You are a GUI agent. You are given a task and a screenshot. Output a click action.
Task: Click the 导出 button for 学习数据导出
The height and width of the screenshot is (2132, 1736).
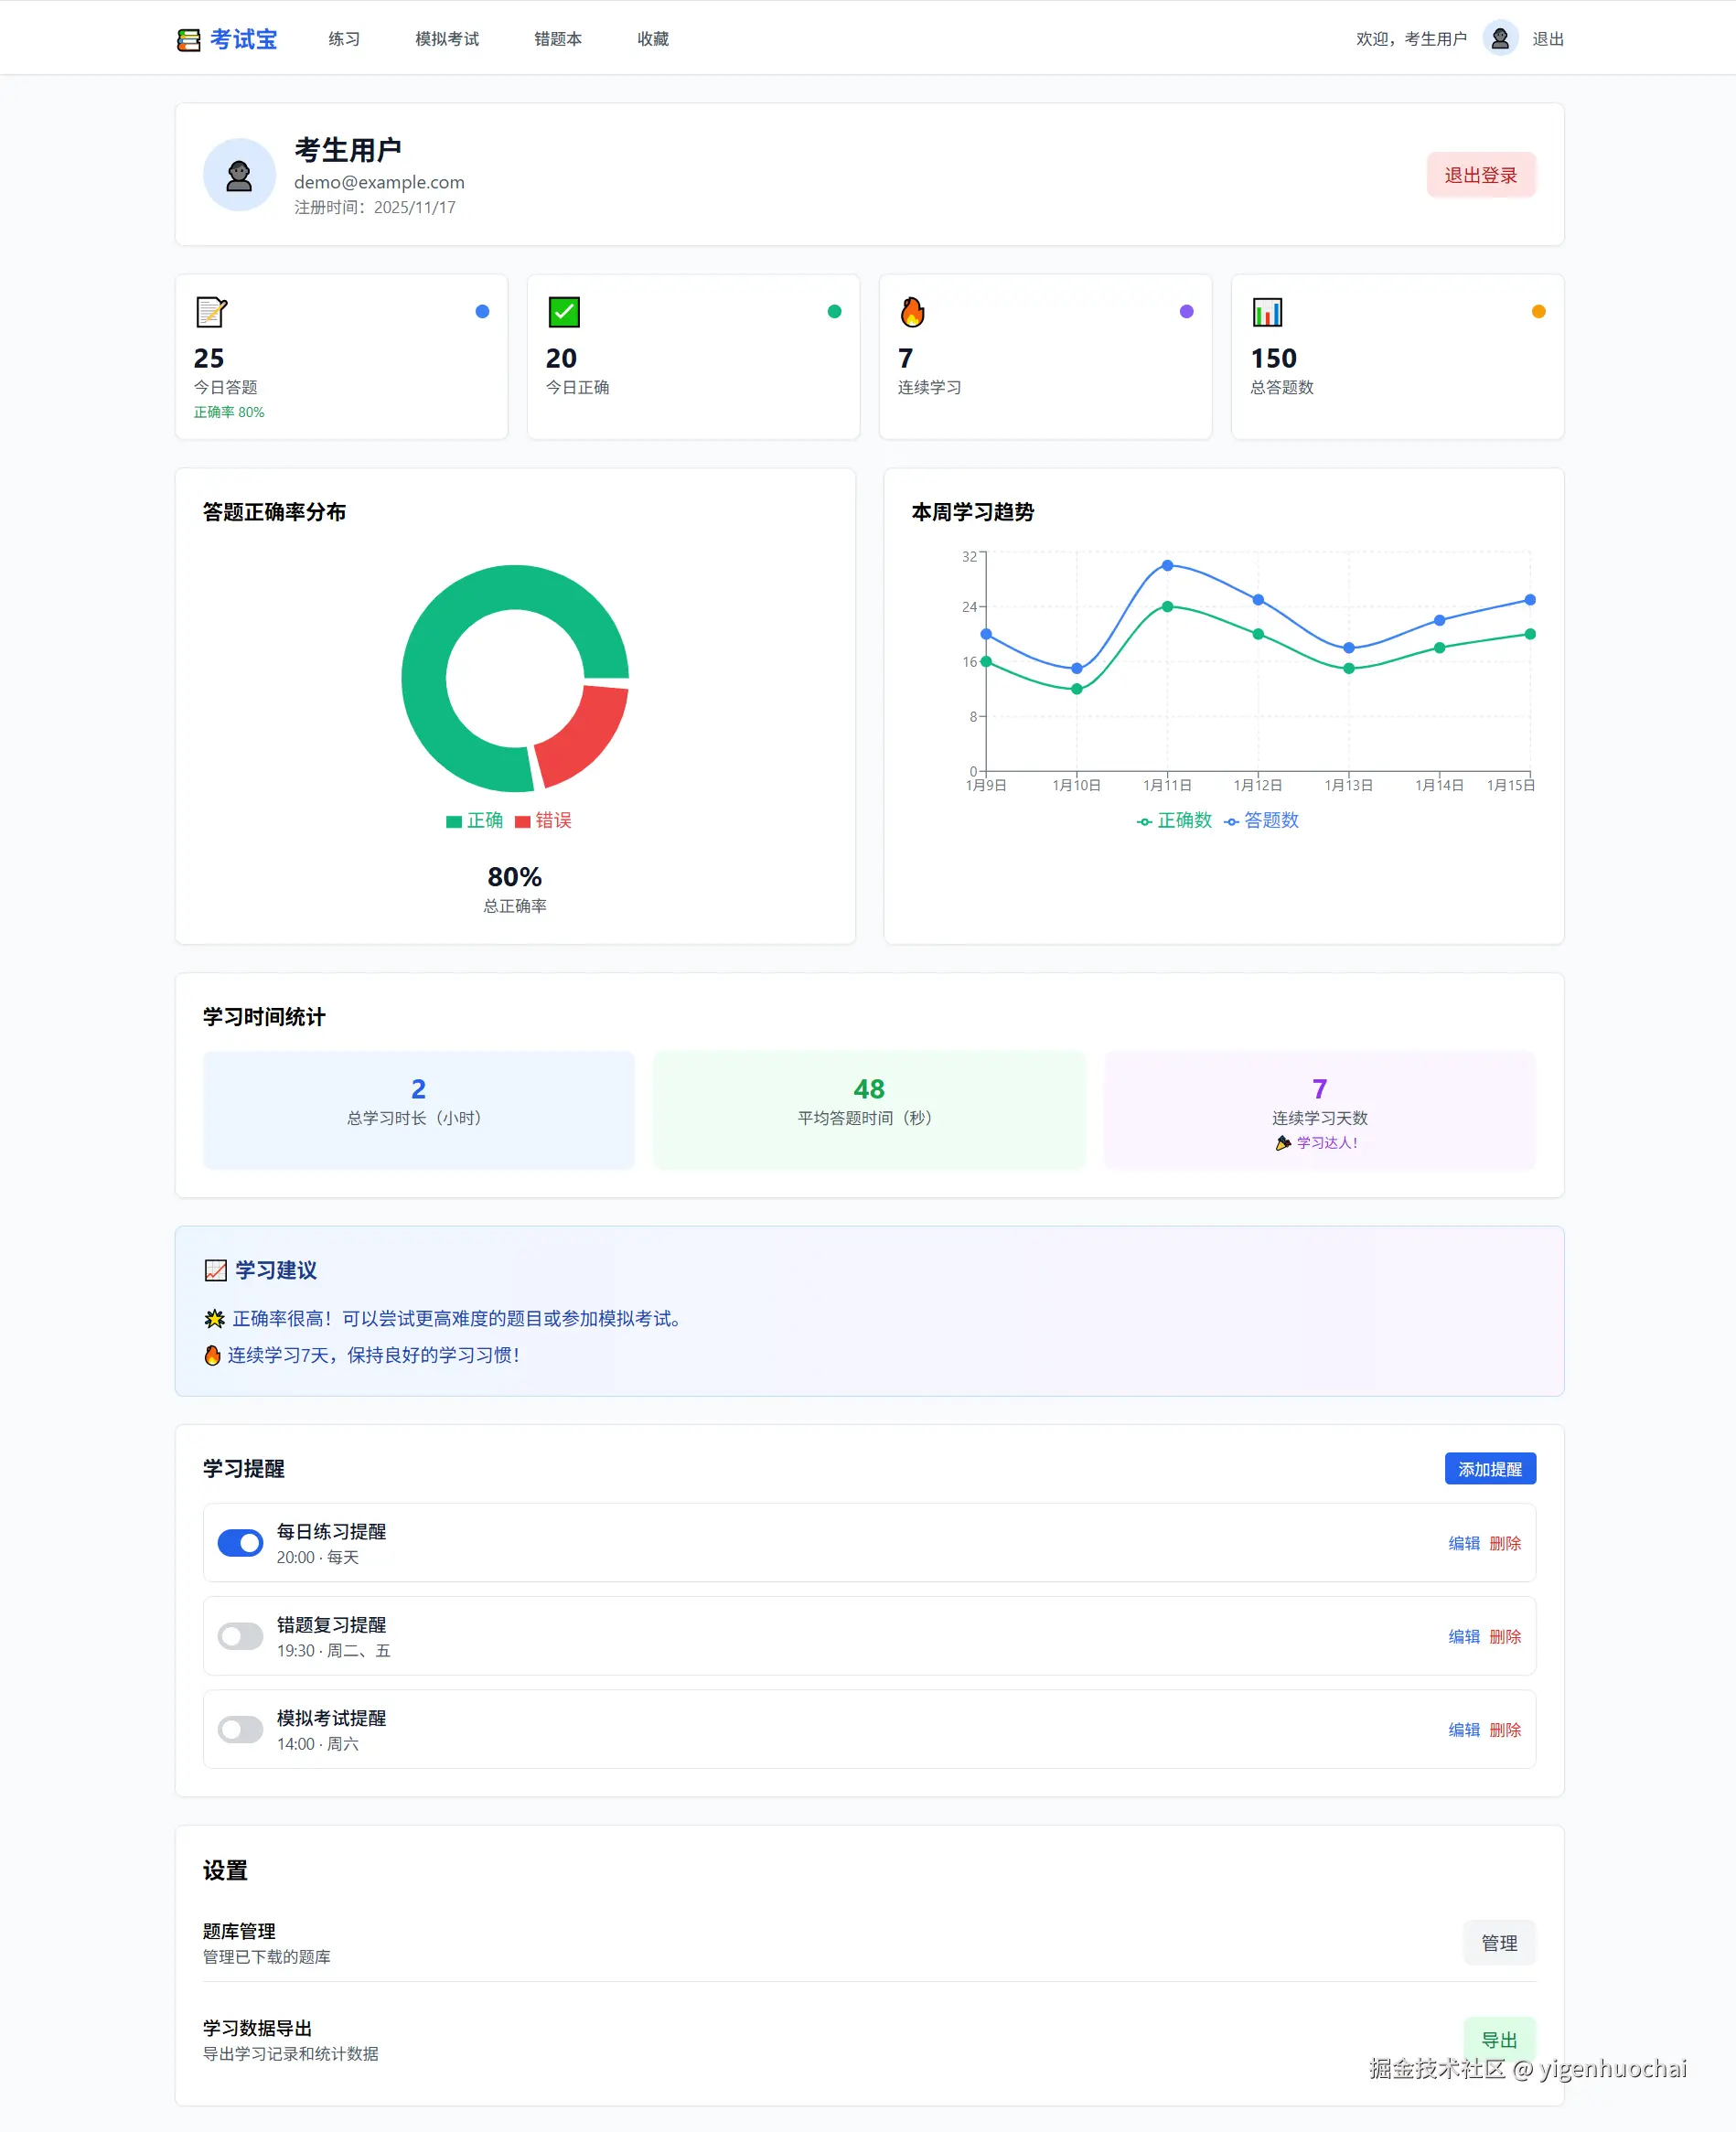coord(1499,2040)
